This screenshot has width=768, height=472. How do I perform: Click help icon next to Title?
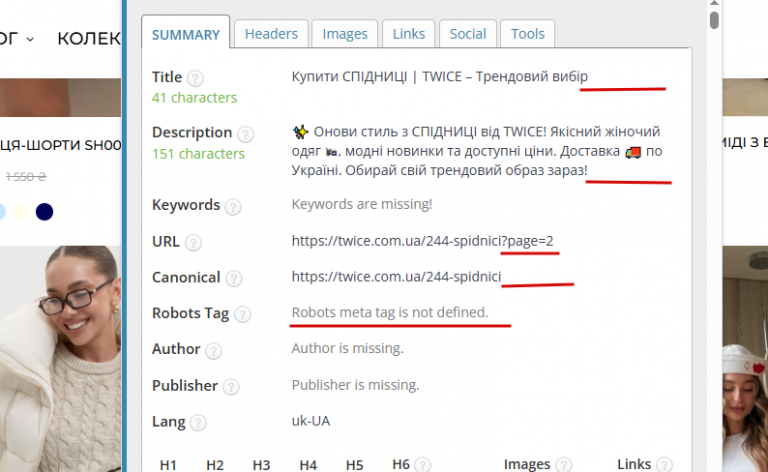195,78
